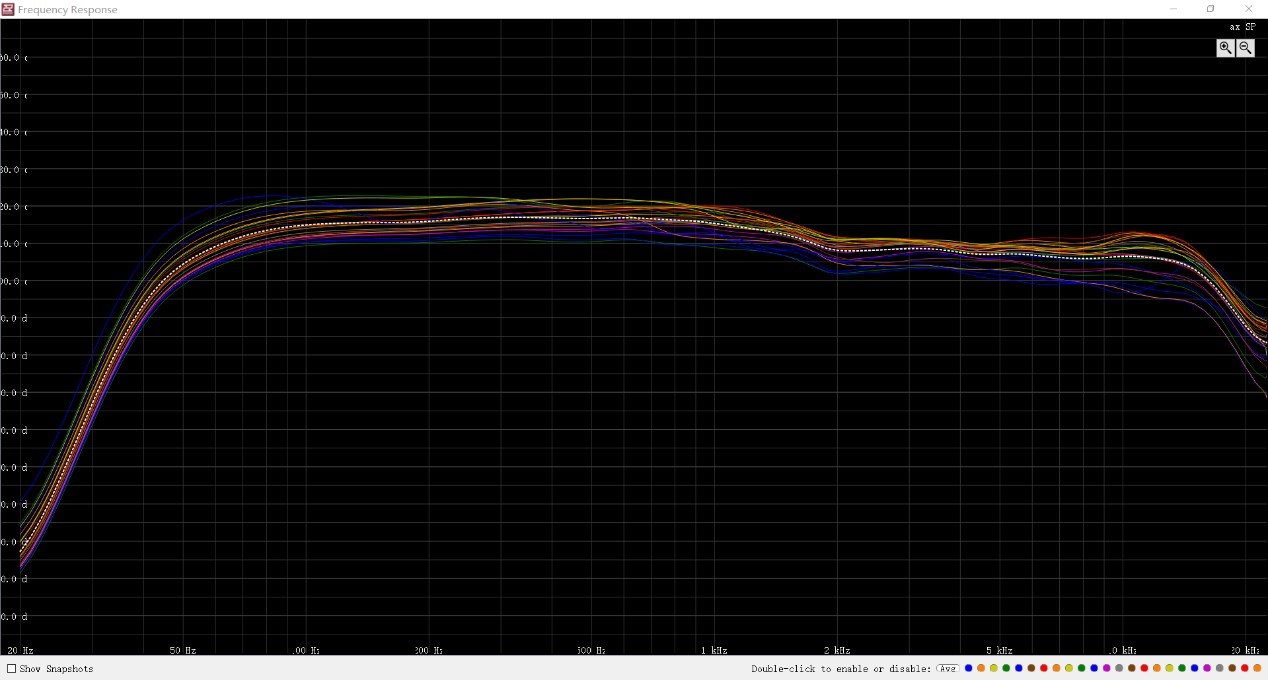Click the last red dot near right end
Image resolution: width=1268 pixels, height=680 pixels.
[1245, 668]
